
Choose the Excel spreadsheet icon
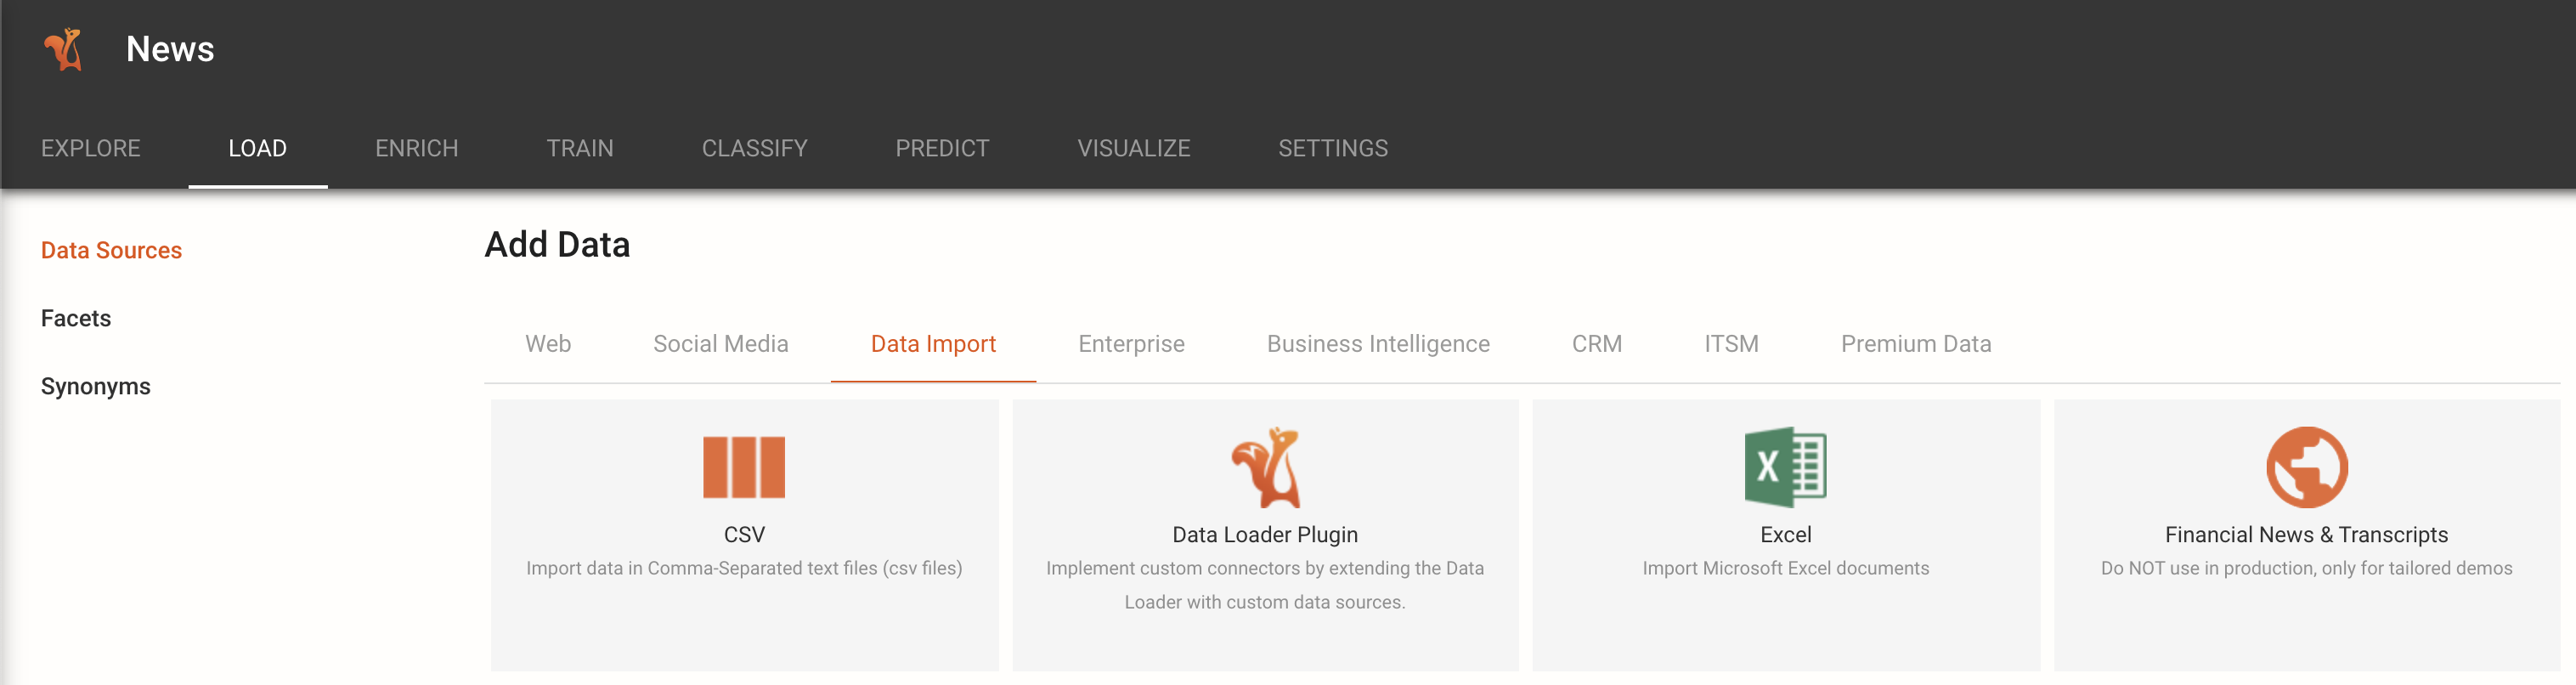1785,467
